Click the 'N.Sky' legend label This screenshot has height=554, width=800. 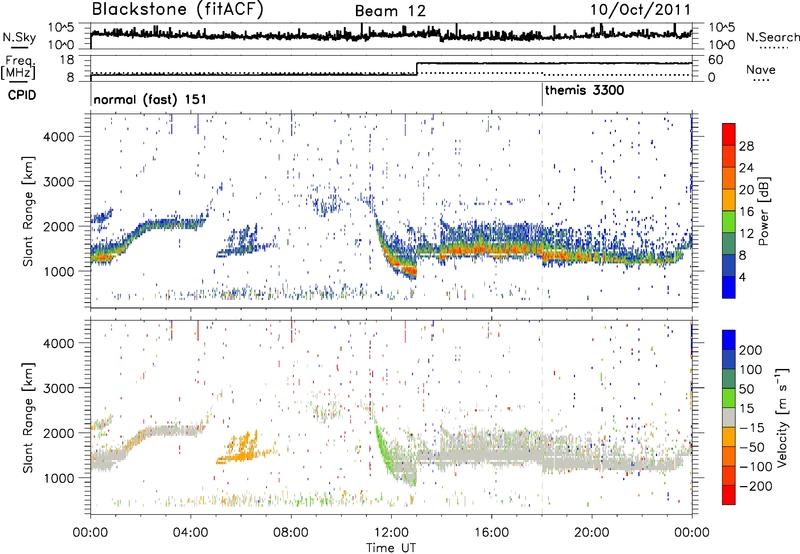(19, 37)
